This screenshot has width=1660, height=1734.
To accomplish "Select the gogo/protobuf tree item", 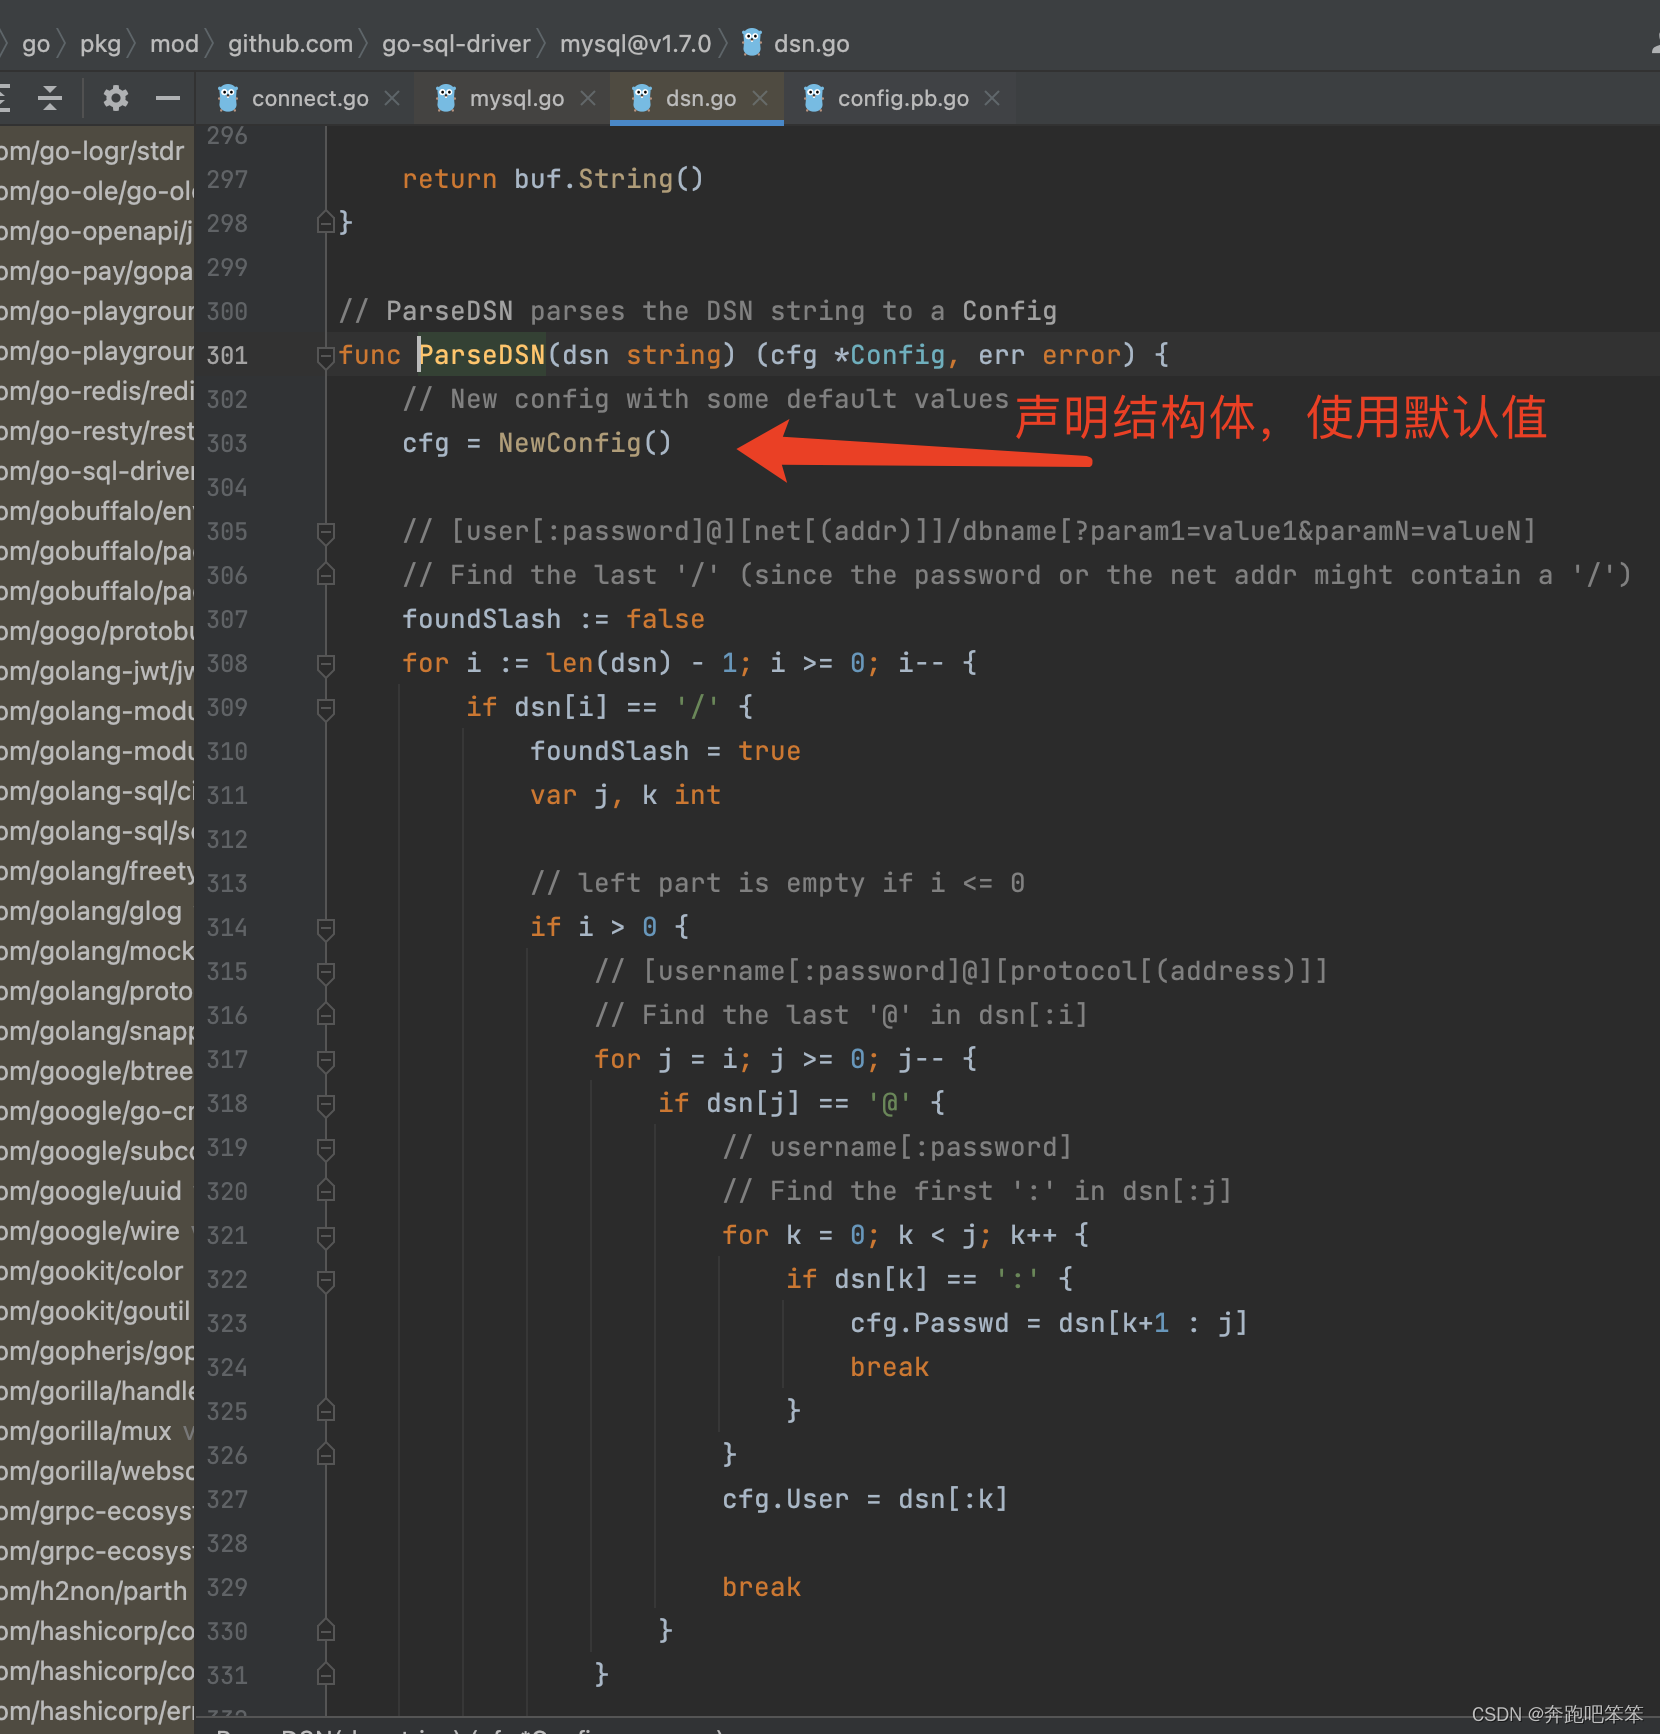I will 96,631.
